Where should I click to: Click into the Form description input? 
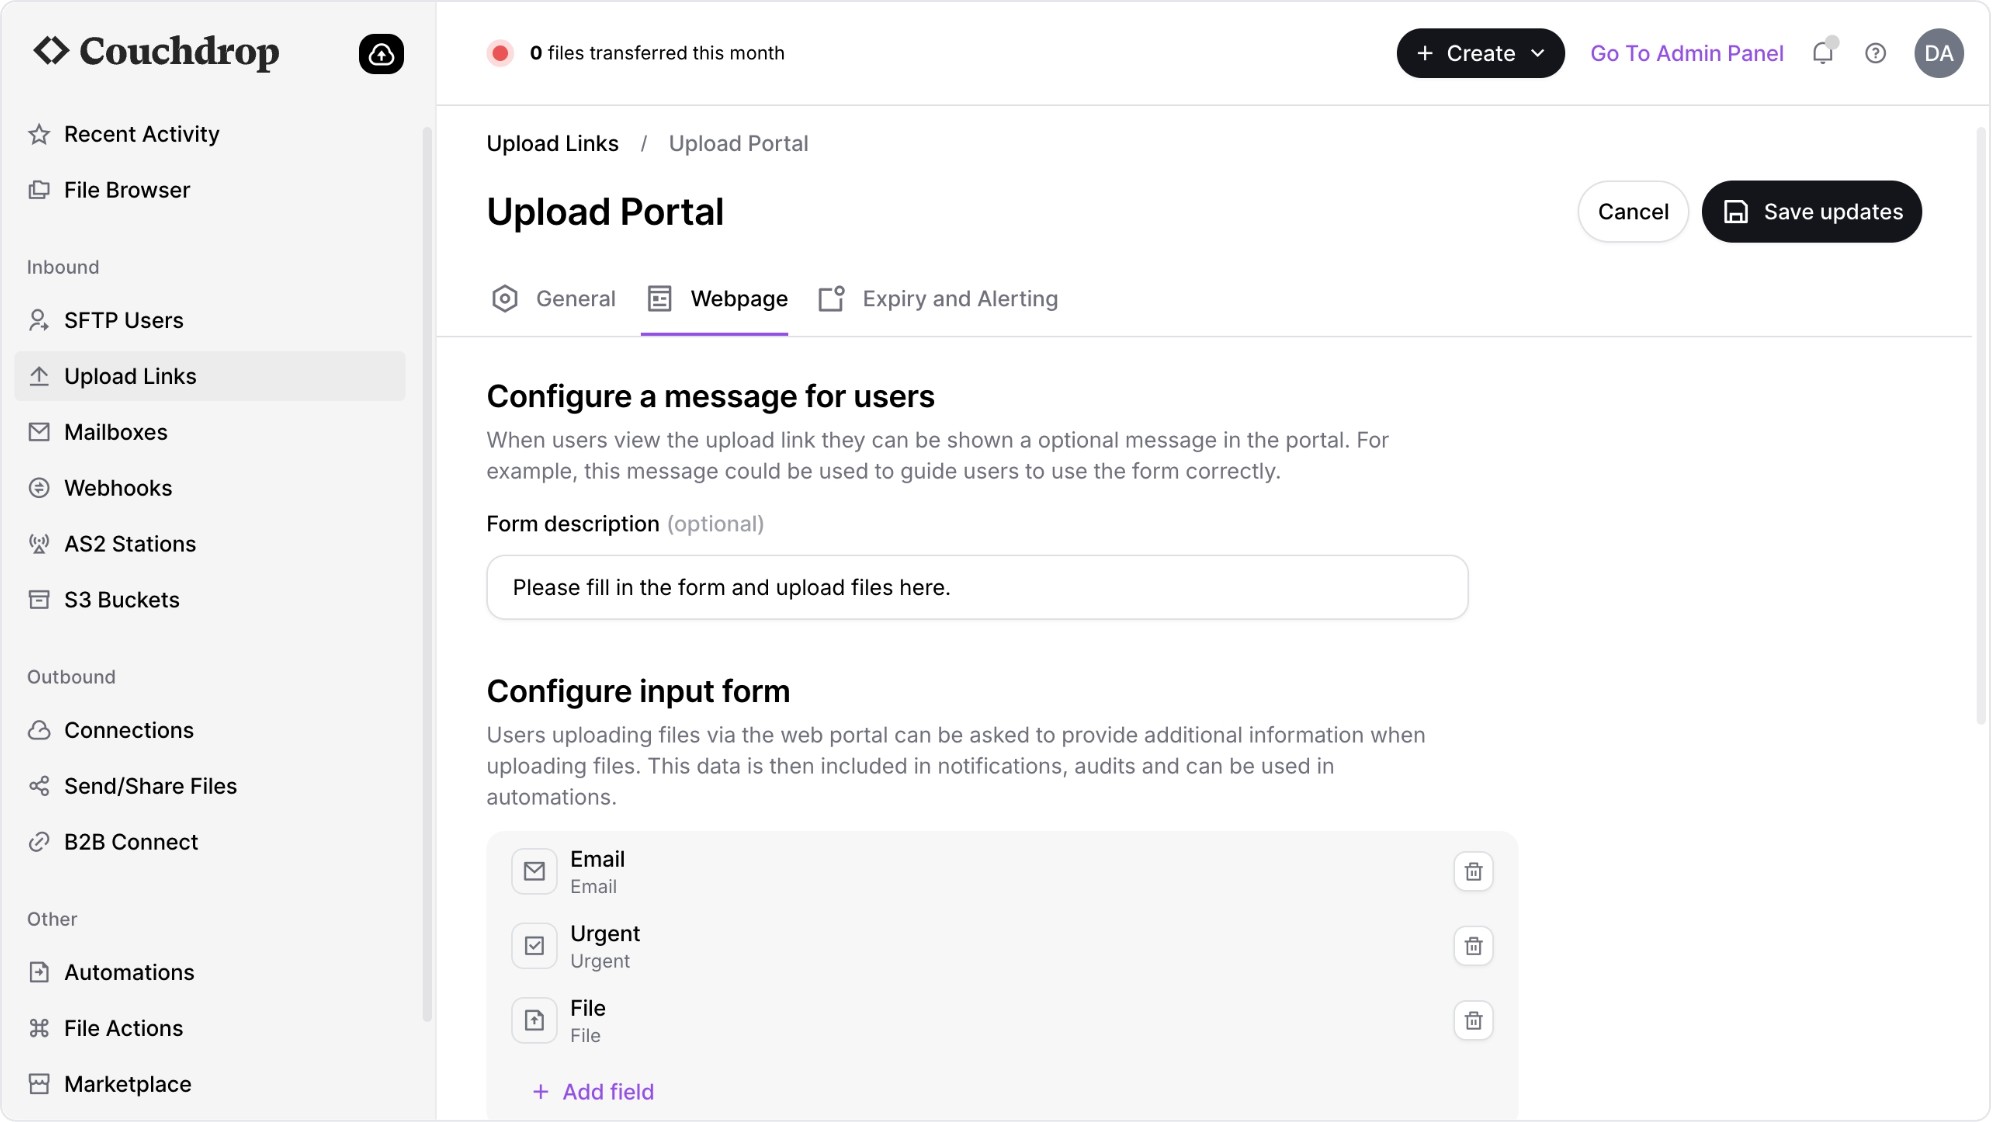976,588
